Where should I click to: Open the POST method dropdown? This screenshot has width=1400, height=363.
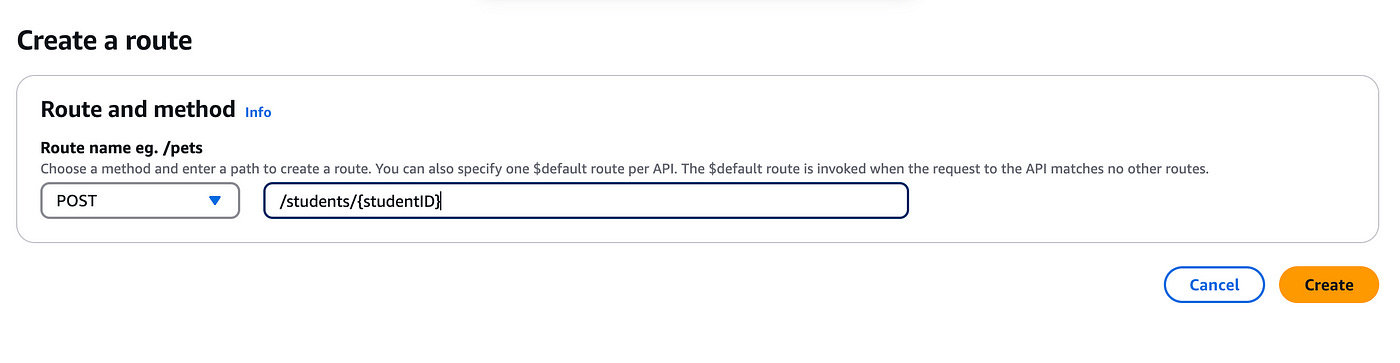140,200
